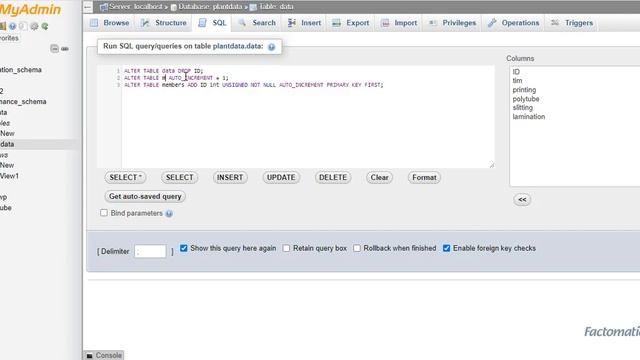The image size is (640, 360).
Task: Insert an INSERT query template
Action: [230, 178]
